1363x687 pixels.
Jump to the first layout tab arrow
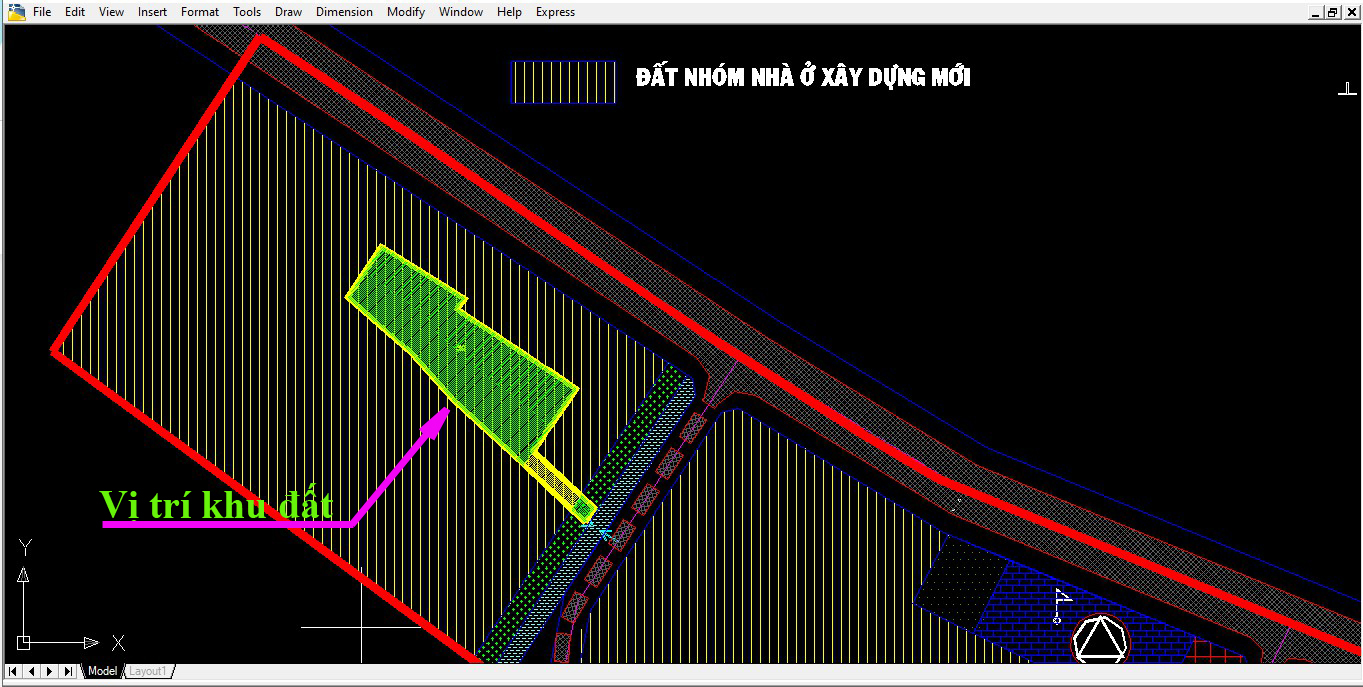14,671
